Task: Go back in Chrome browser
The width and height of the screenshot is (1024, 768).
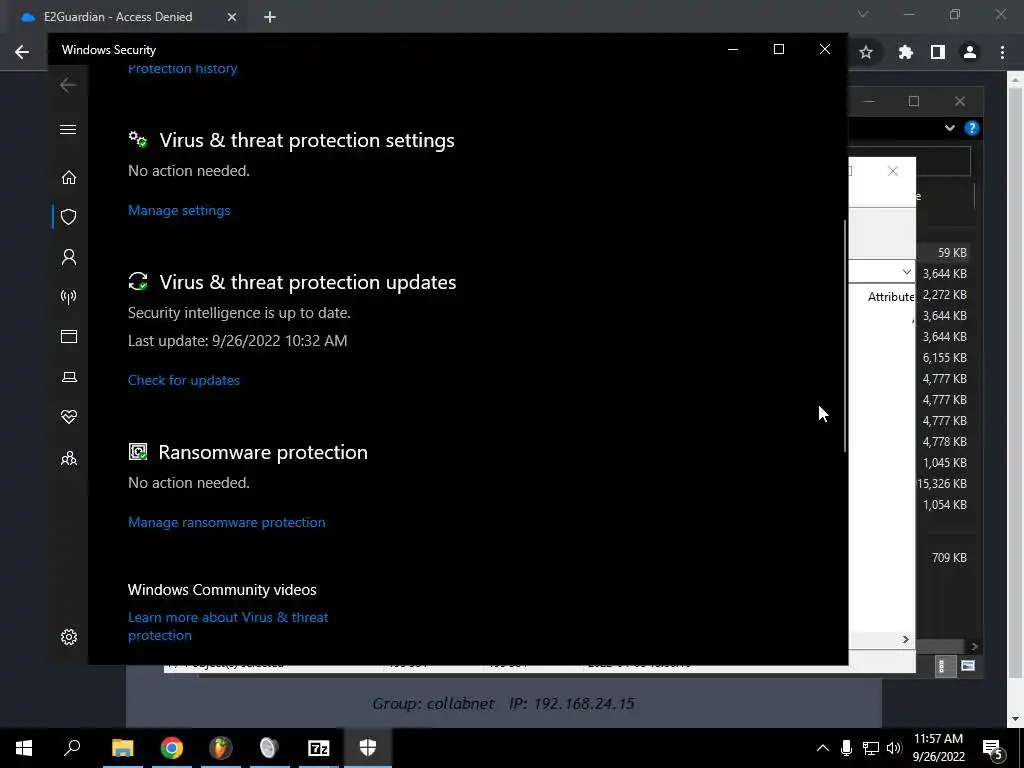Action: (x=22, y=52)
